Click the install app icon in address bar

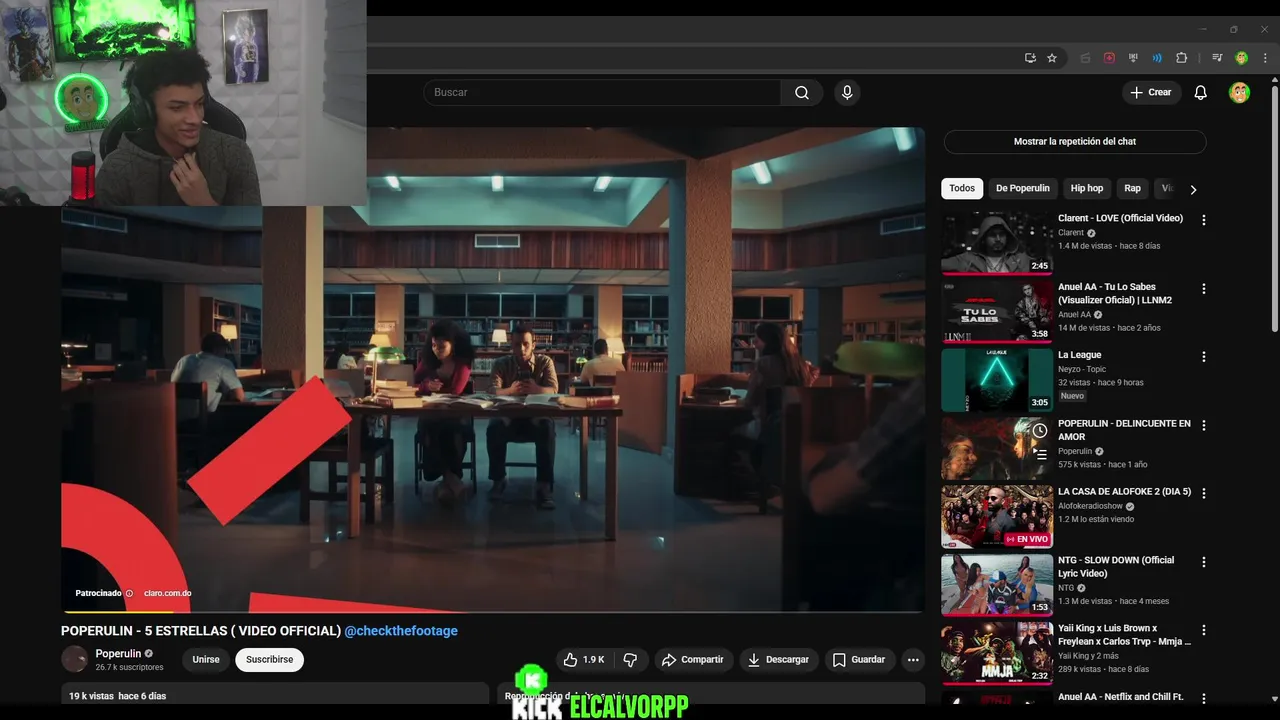tap(1030, 58)
